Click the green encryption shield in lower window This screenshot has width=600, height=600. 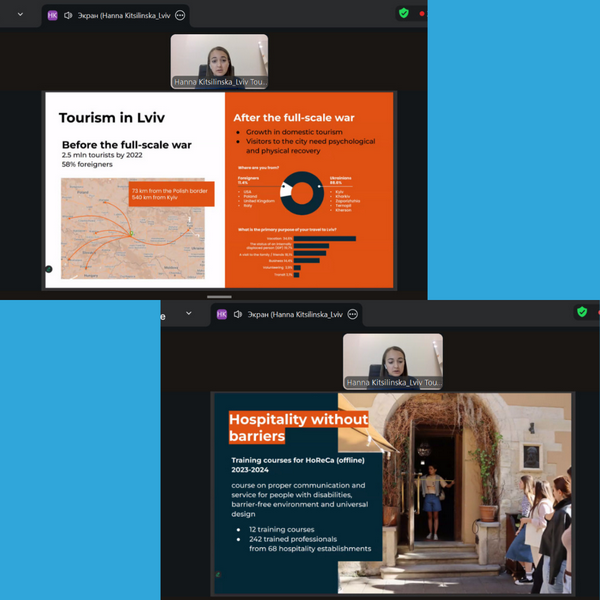[582, 312]
